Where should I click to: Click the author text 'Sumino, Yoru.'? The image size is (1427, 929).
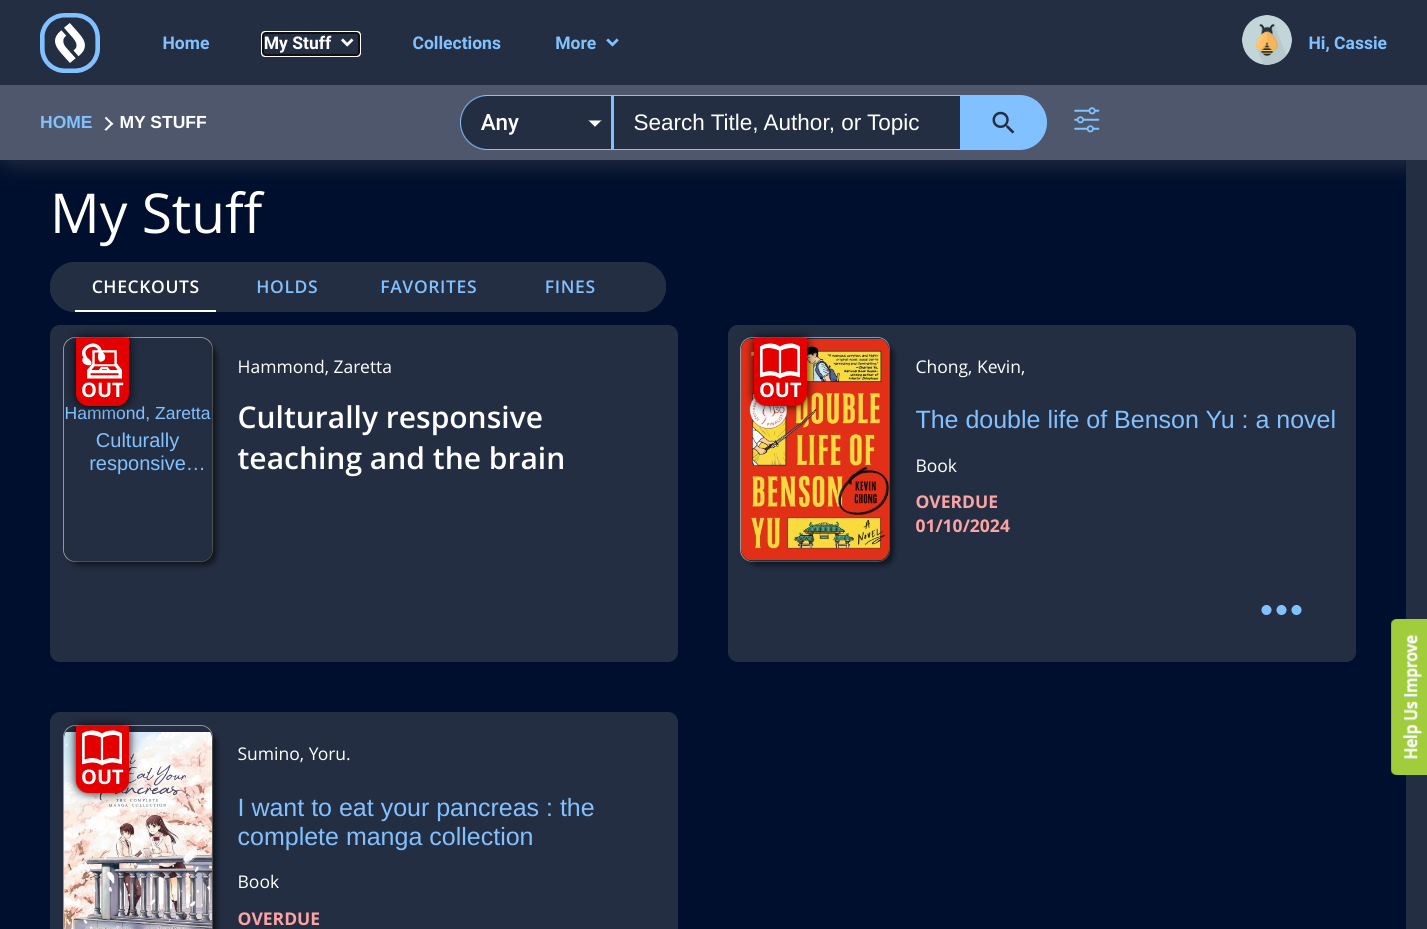pos(294,754)
